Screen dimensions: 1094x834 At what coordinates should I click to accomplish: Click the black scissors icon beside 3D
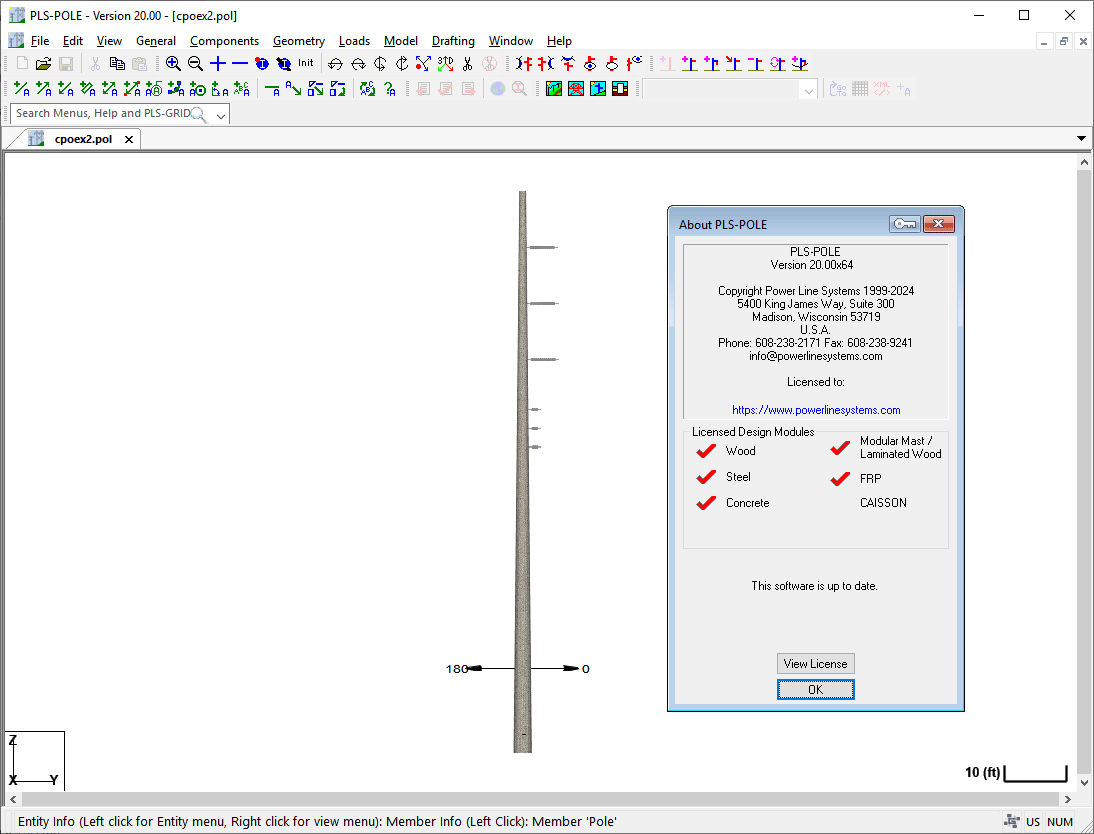click(467, 64)
